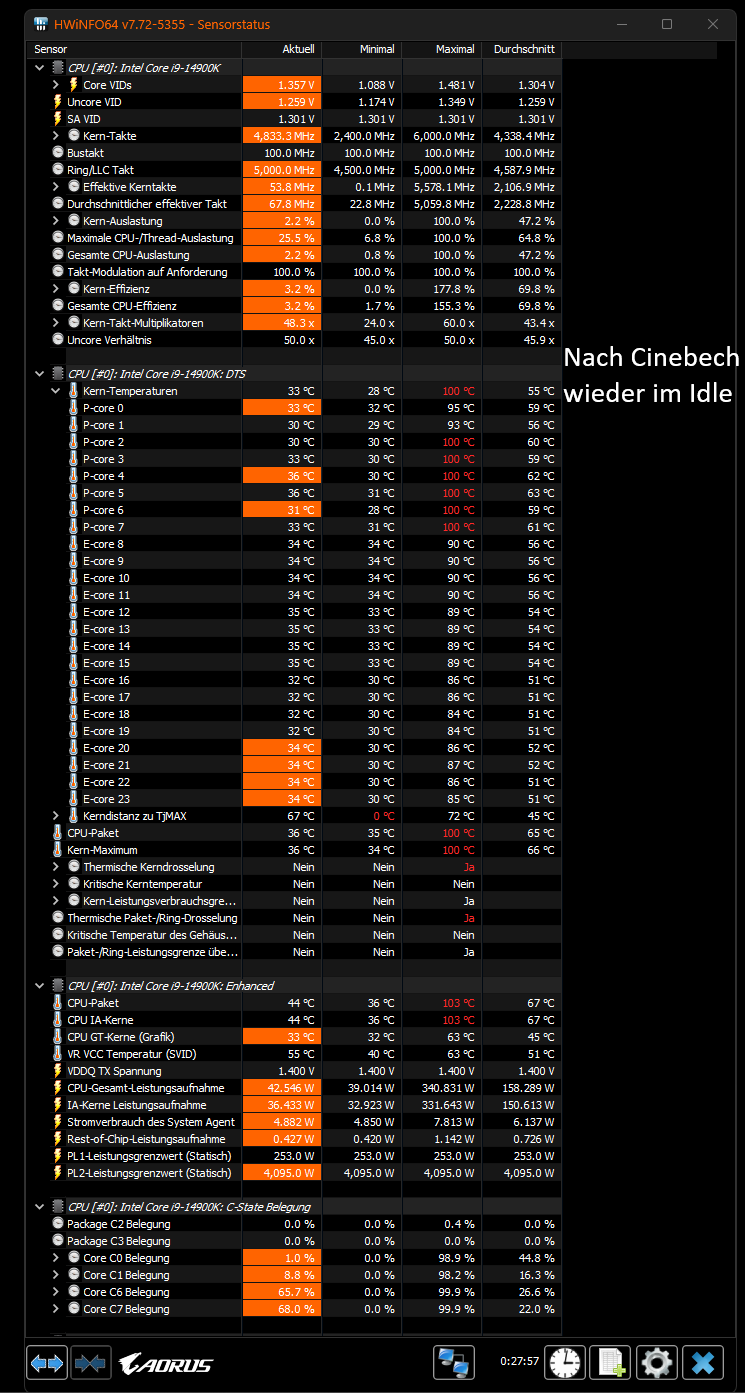Screen dimensions: 745x1393
Task: Click the chip icon of the DTS section
Action: click(x=57, y=374)
